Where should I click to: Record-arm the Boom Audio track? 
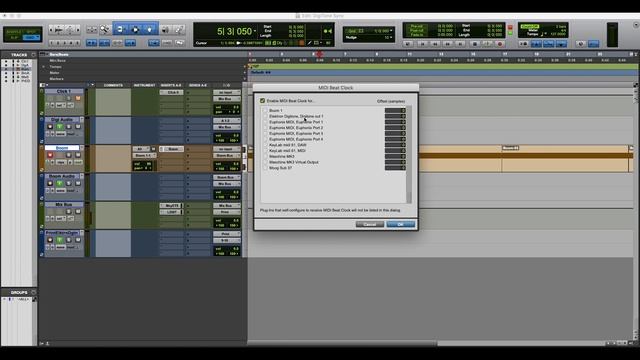click(50, 183)
